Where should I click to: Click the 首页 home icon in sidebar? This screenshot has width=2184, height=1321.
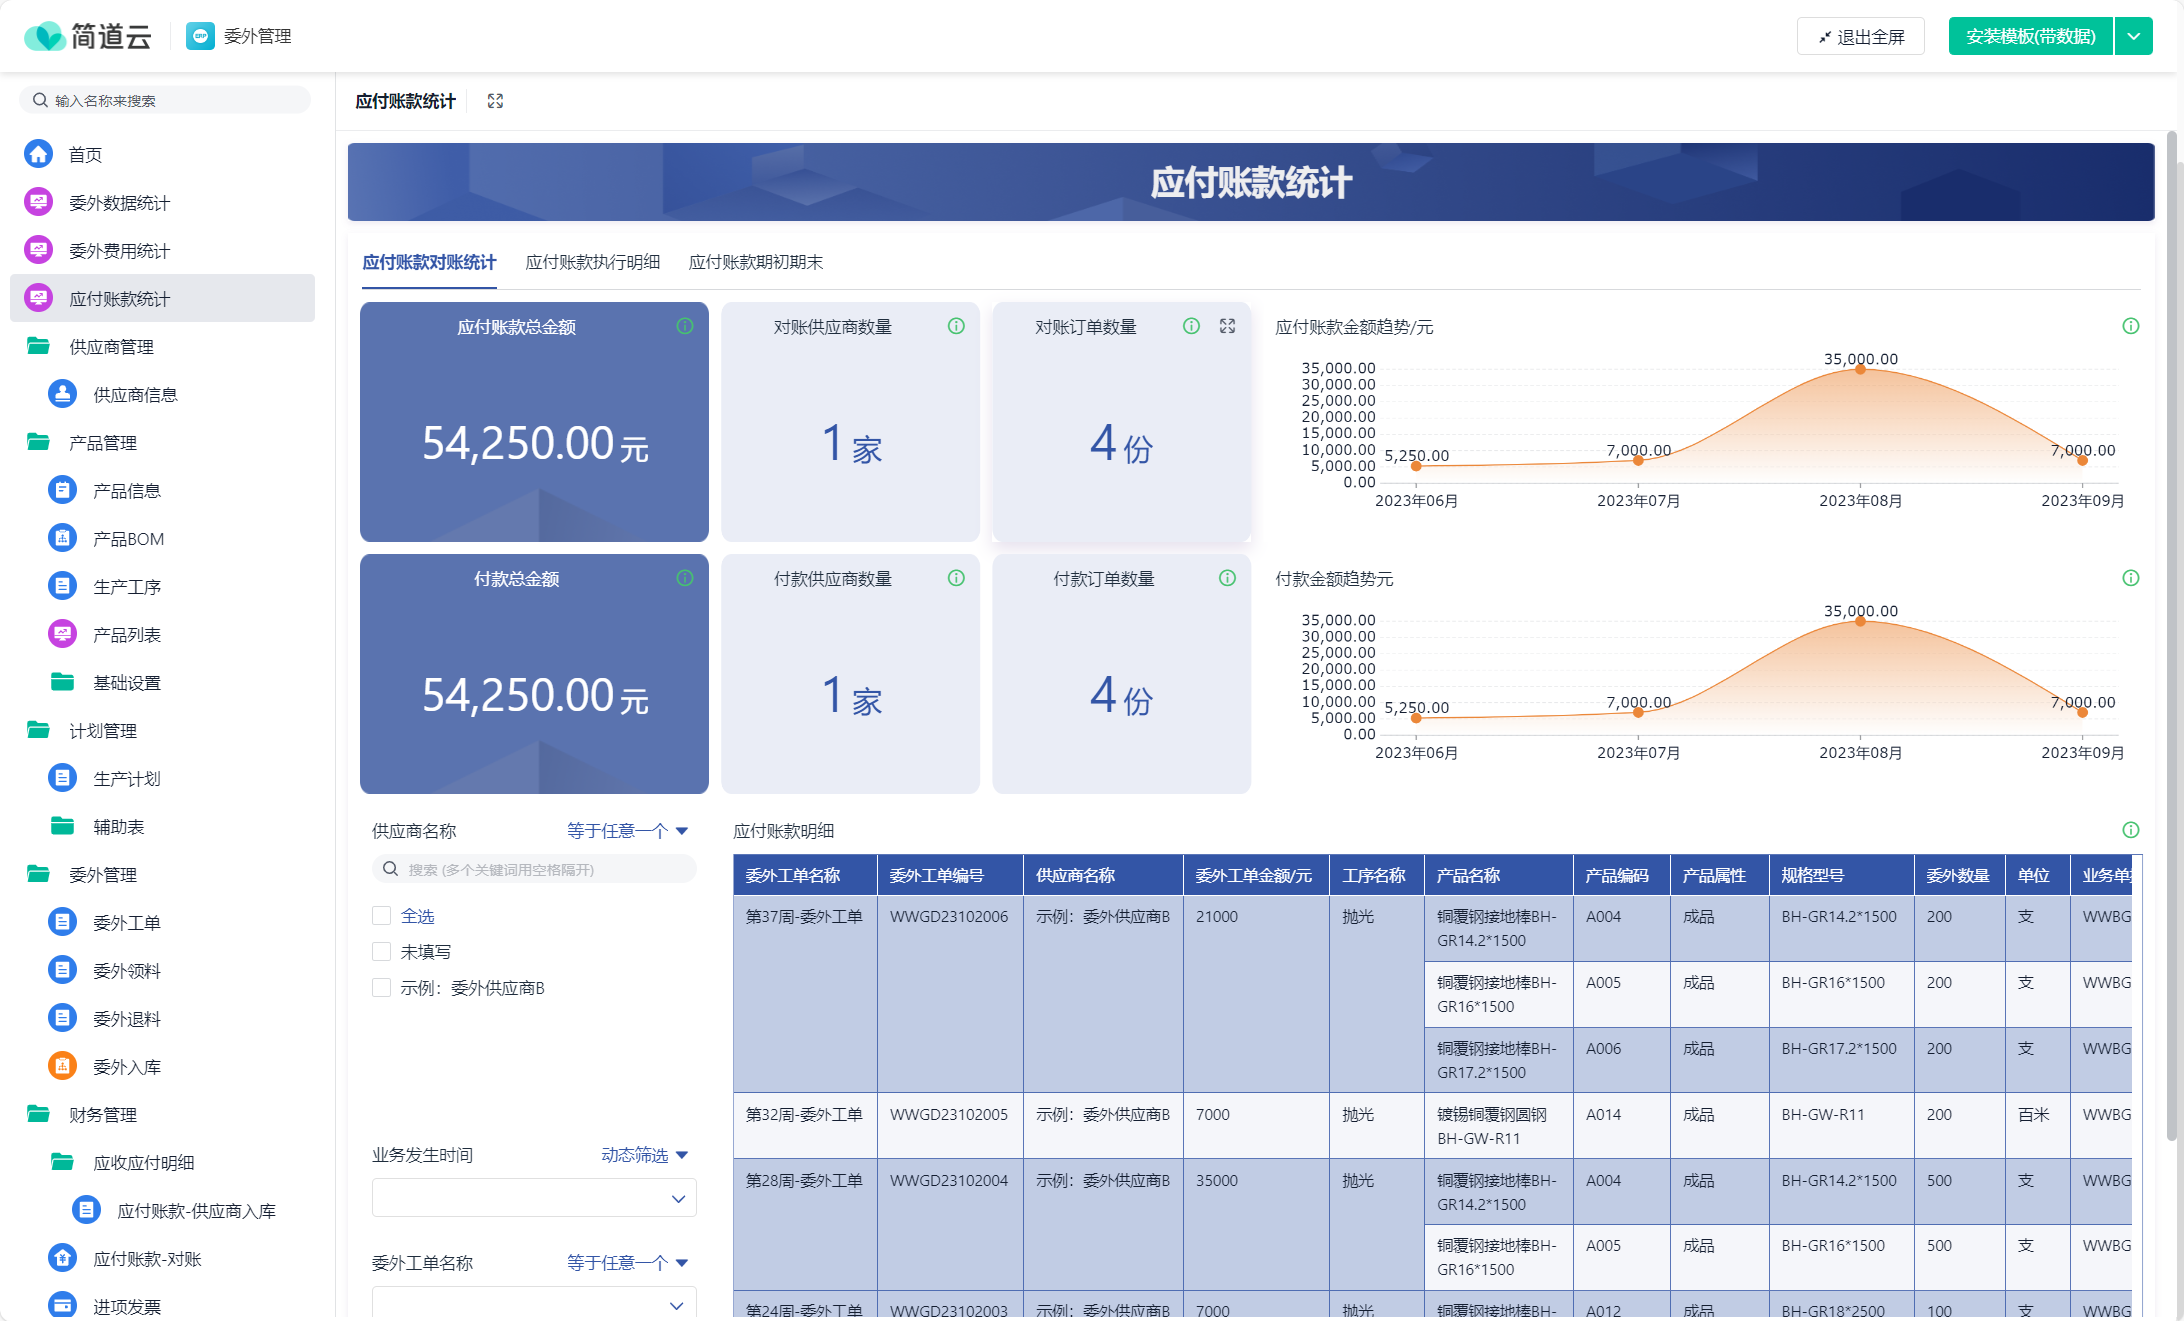tap(39, 154)
